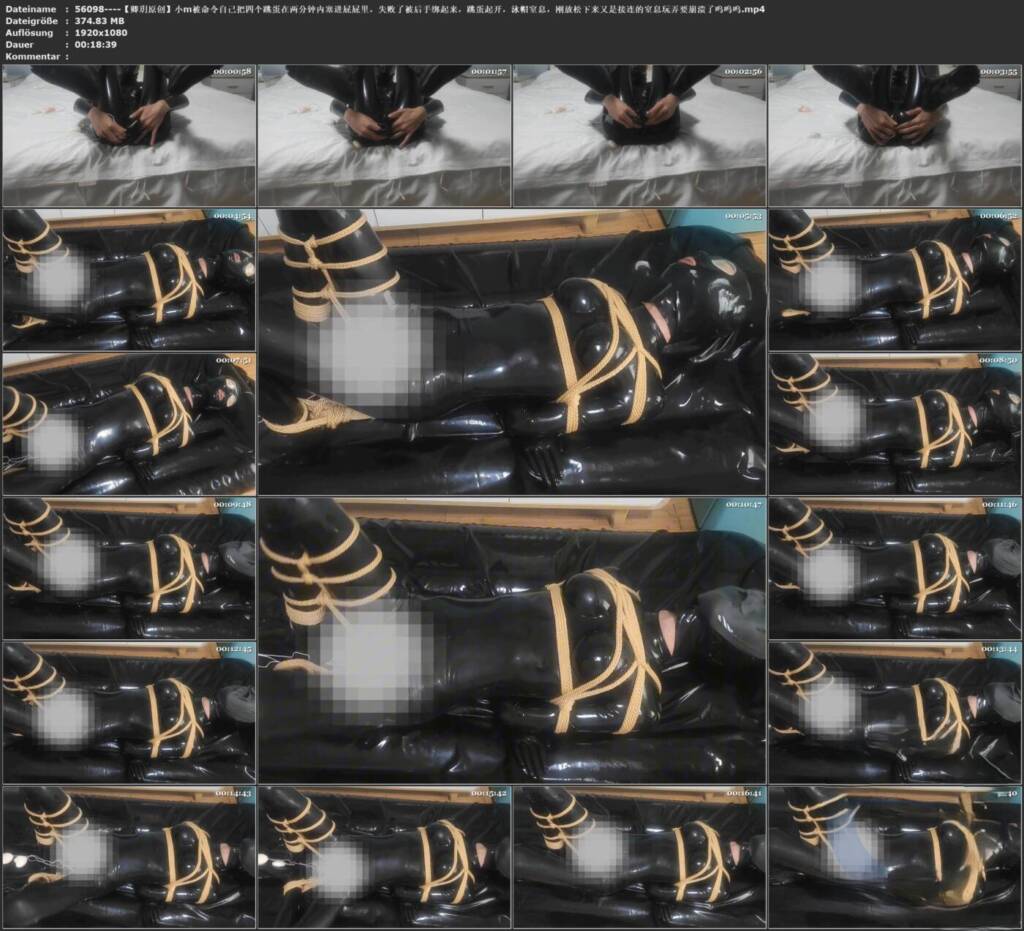
Task: Select the large thumbnail stamped 00:05:53
Action: tap(512, 351)
